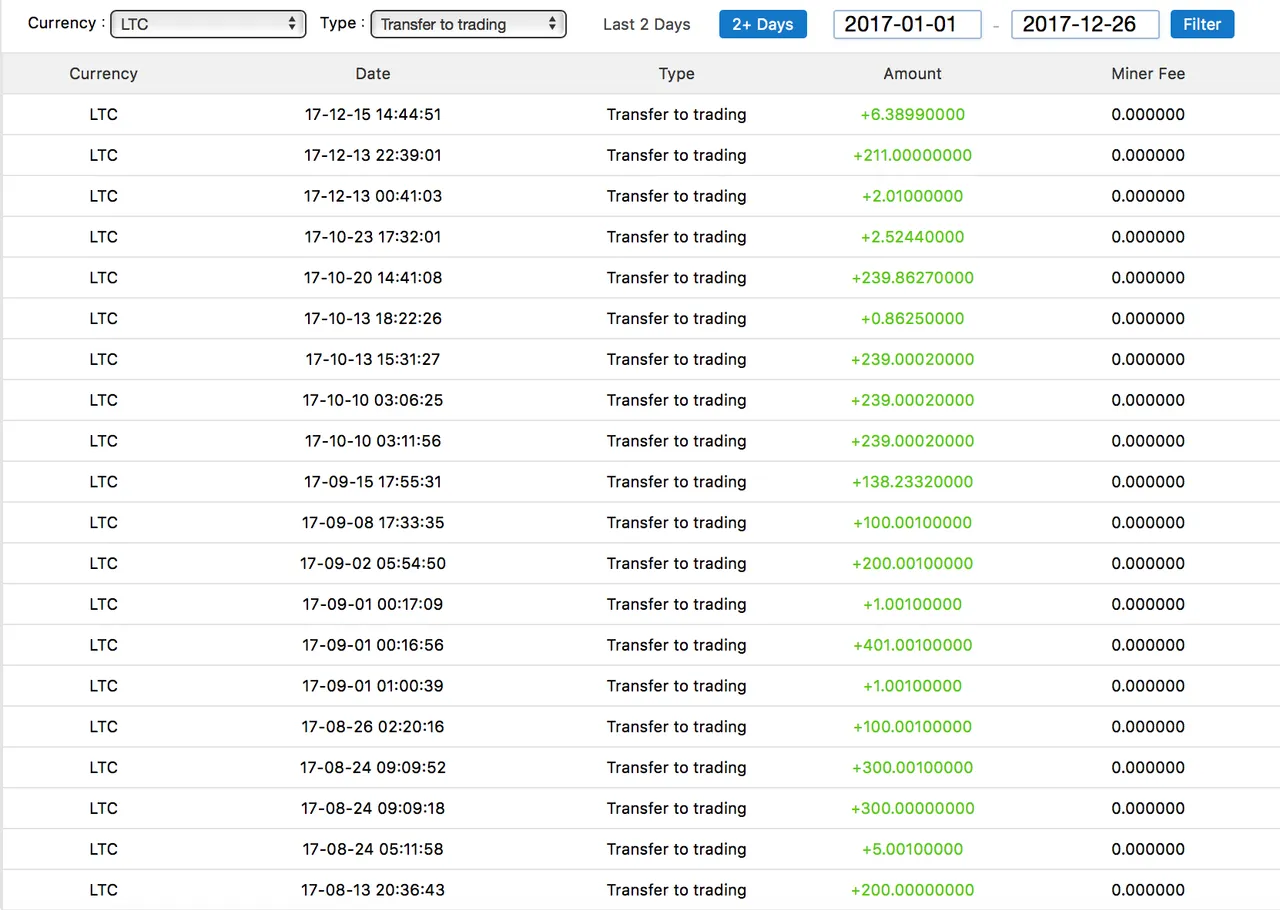Select the Last 2 Days filter
The height and width of the screenshot is (910, 1280).
(x=647, y=24)
